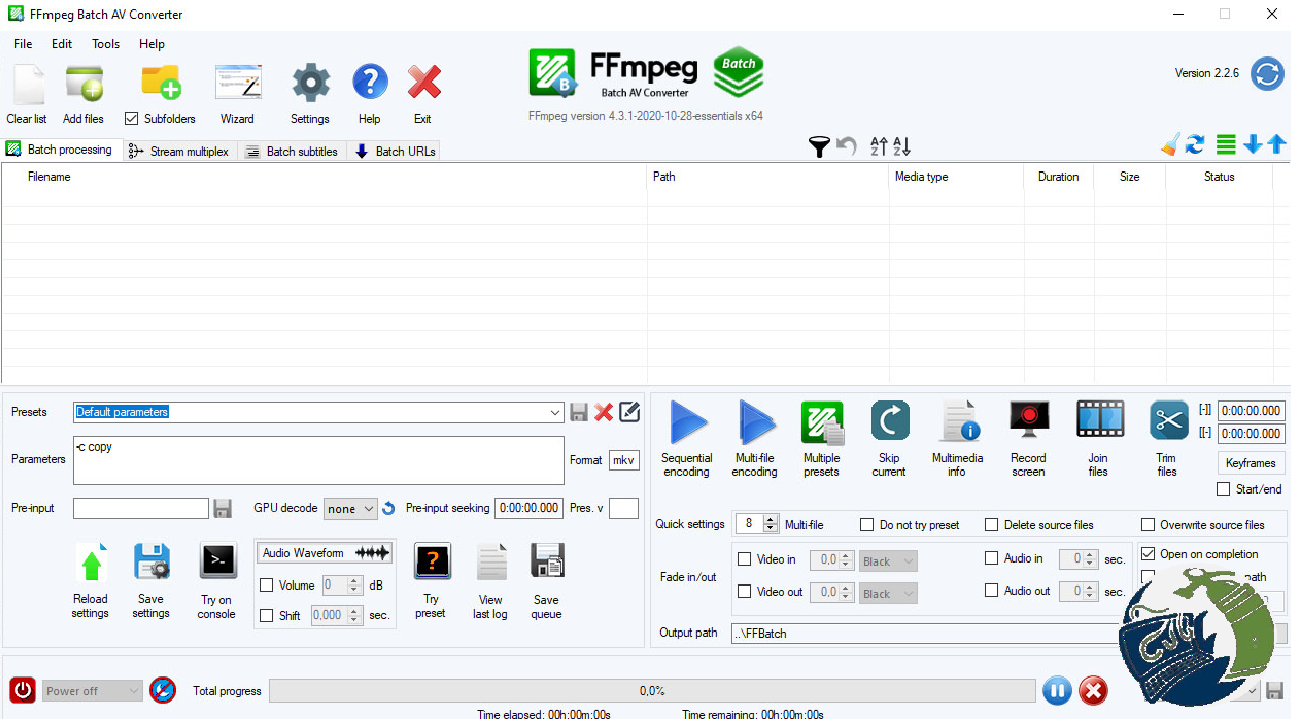Abort encoding with red X button

(1094, 690)
